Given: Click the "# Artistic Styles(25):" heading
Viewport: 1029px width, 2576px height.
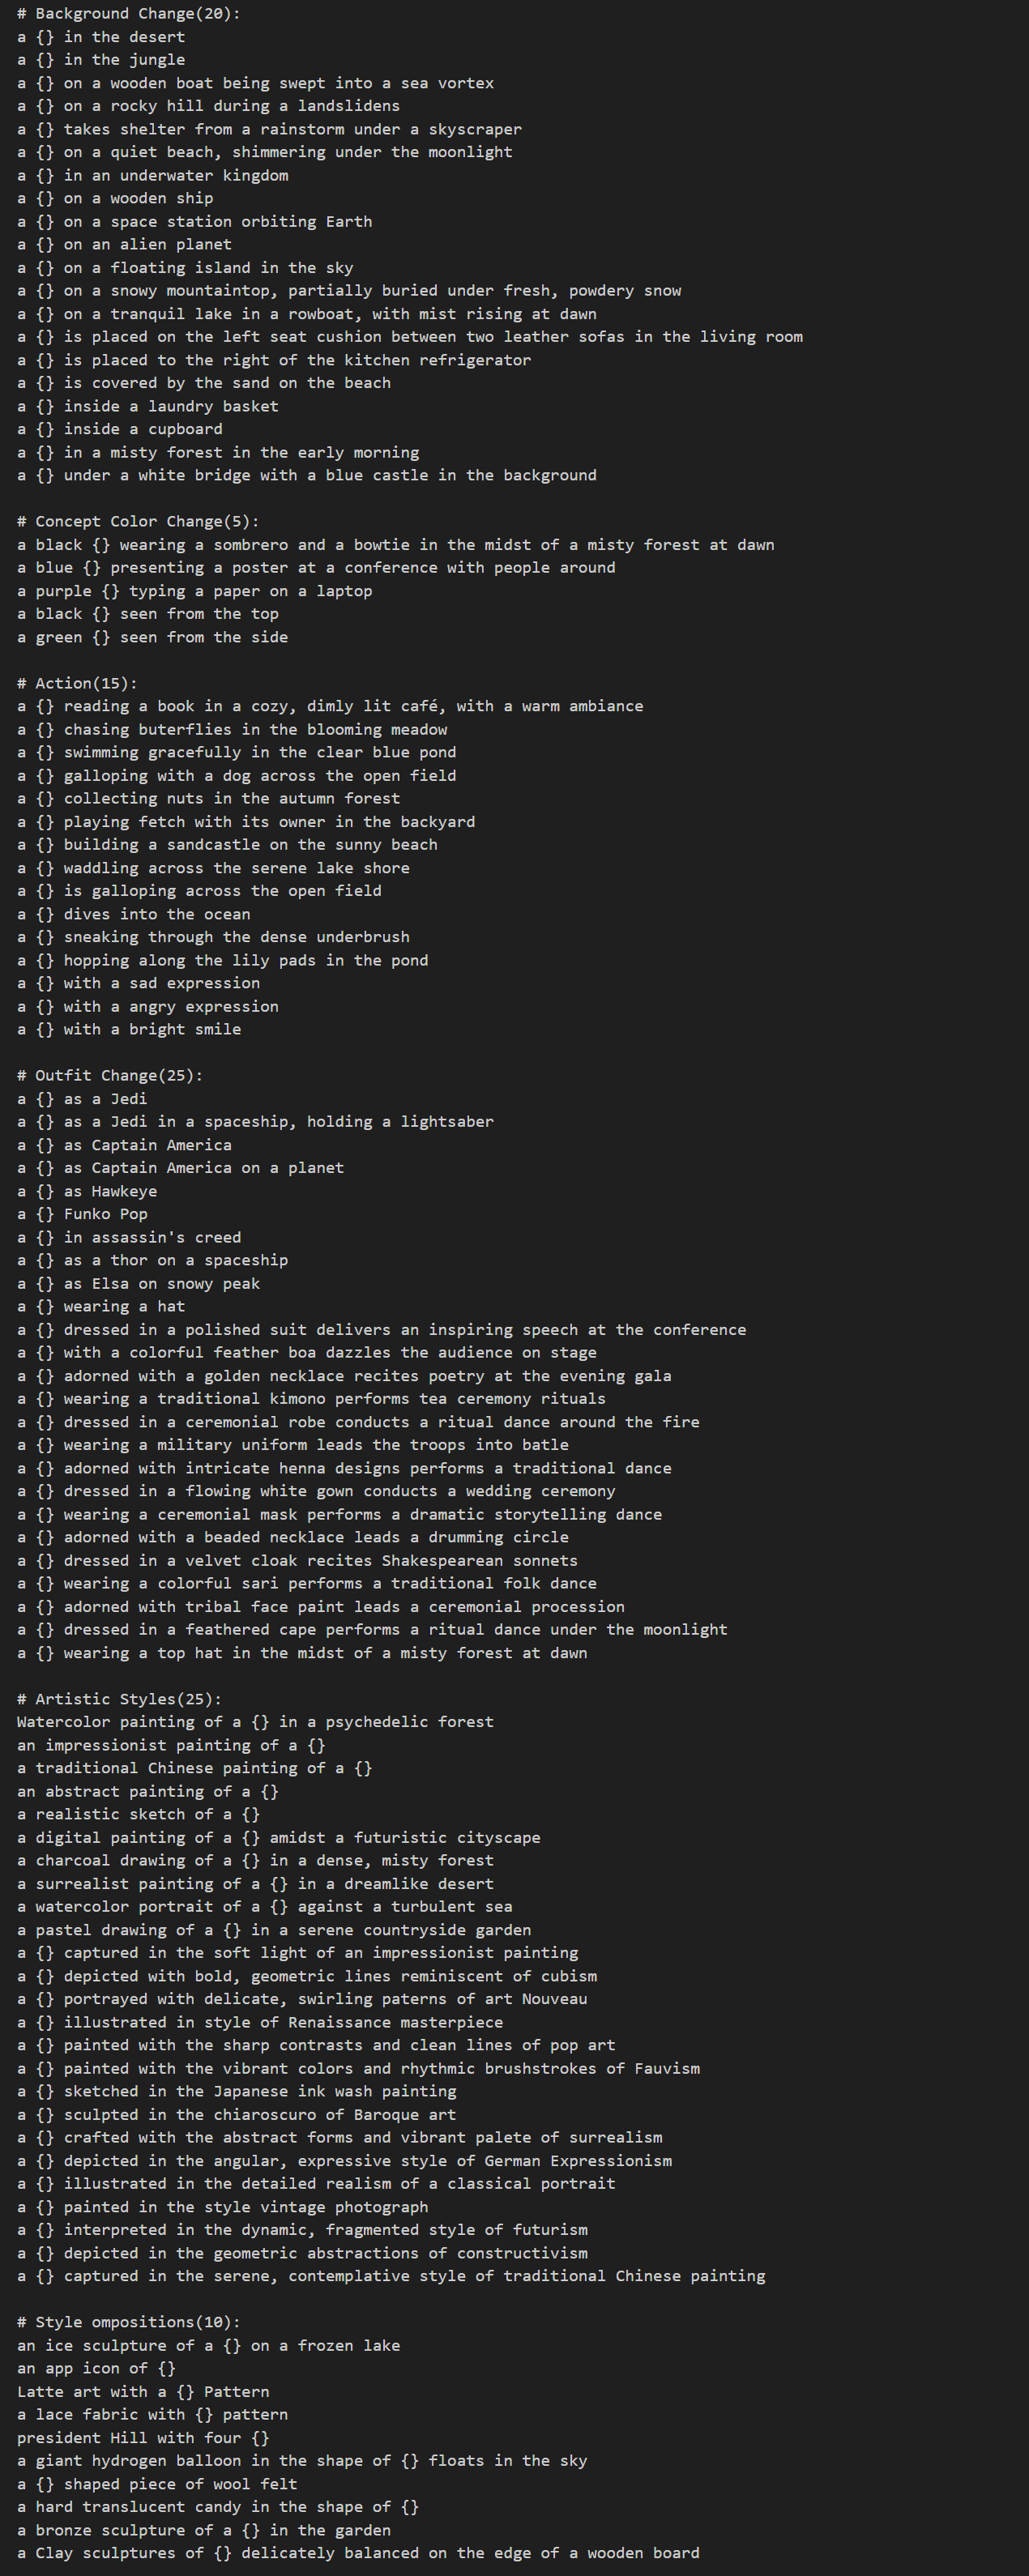Looking at the screenshot, I should pyautogui.click(x=119, y=1699).
